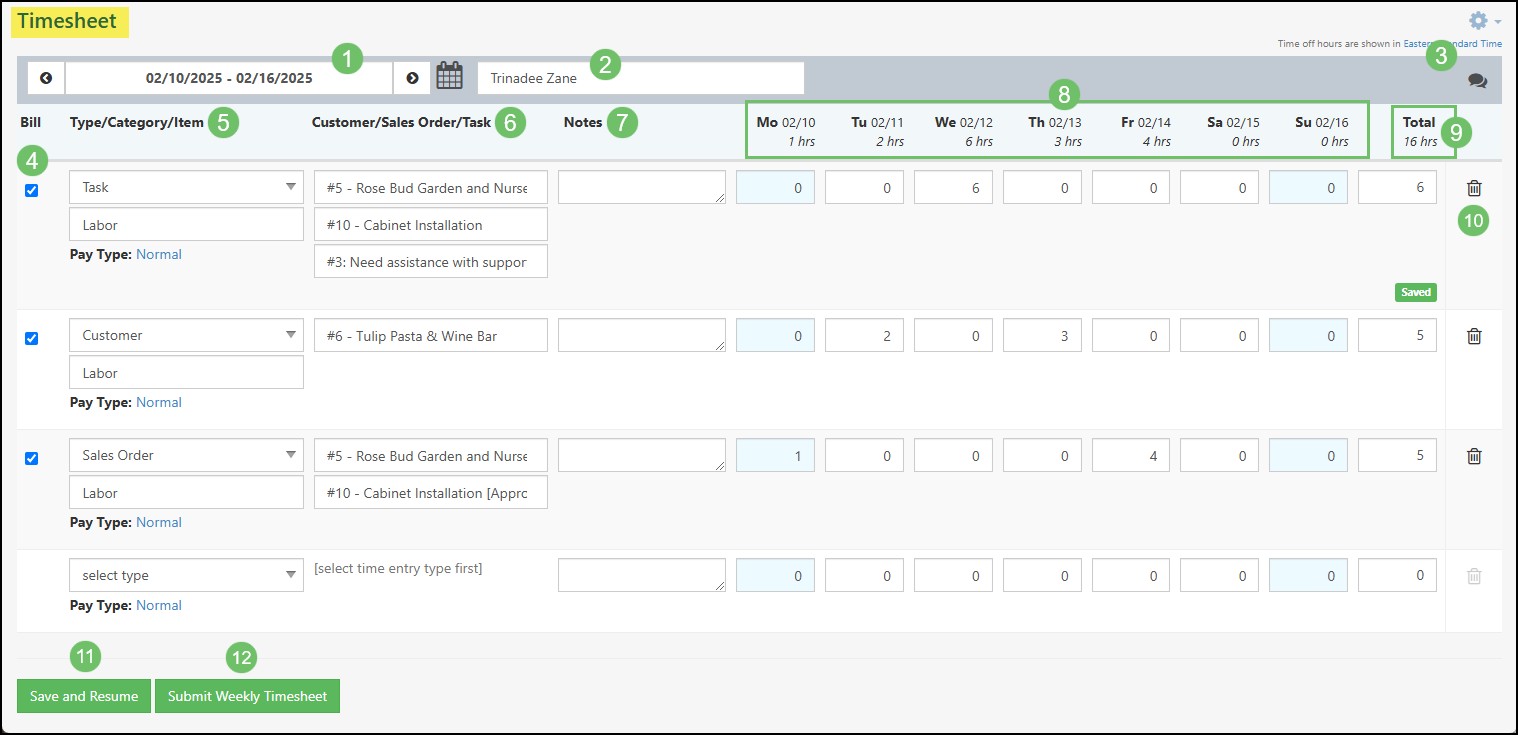Click Normal pay type link in Customer row
The image size is (1518, 735).
159,403
